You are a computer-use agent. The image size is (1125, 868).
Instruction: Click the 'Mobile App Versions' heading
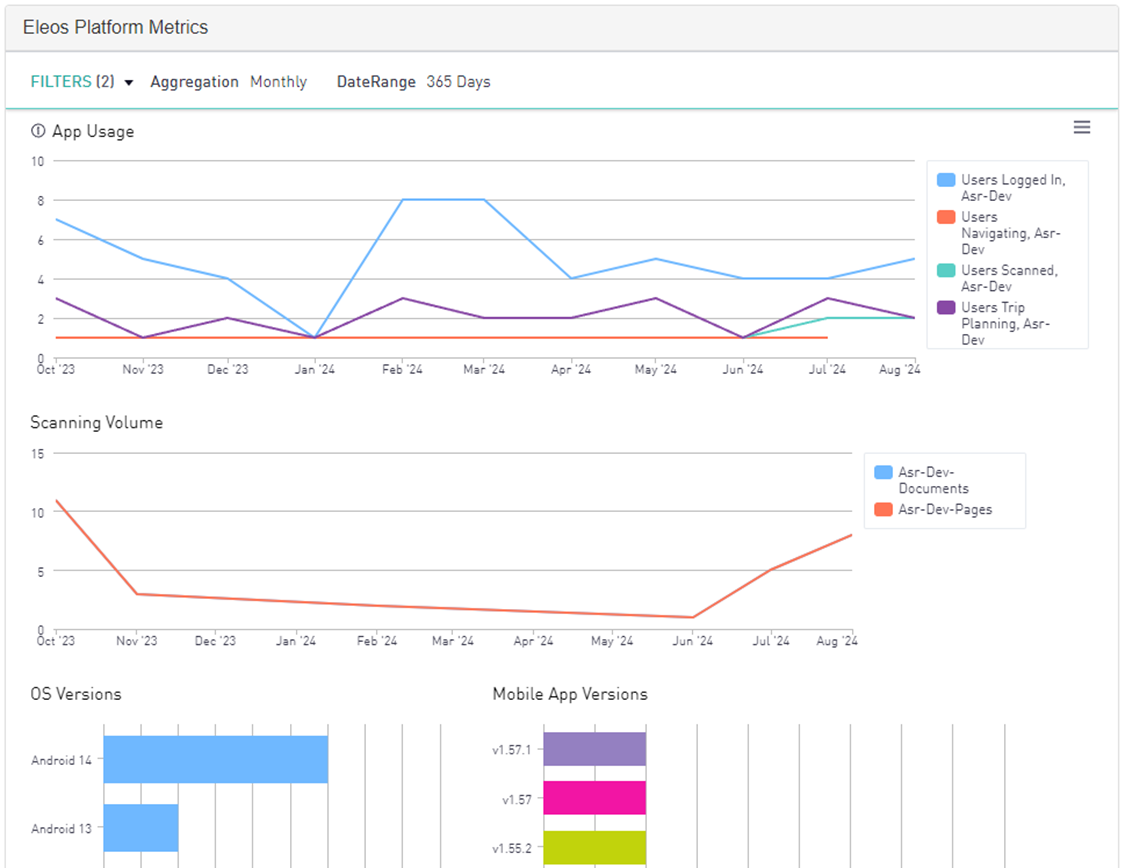click(x=570, y=694)
